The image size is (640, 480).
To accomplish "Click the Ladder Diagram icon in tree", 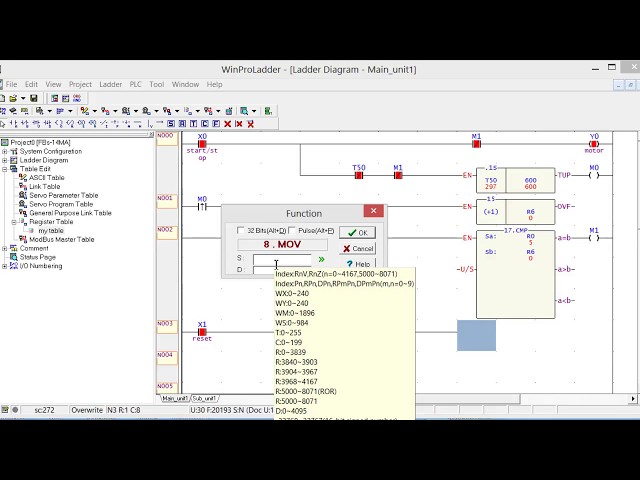I will [13, 160].
